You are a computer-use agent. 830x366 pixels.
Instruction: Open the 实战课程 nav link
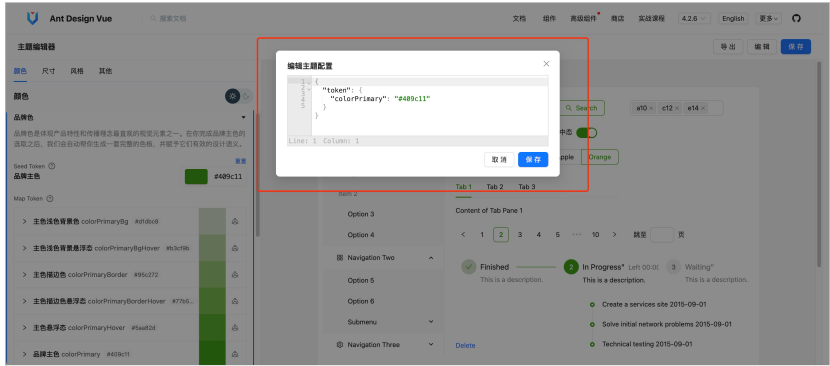[x=651, y=19]
